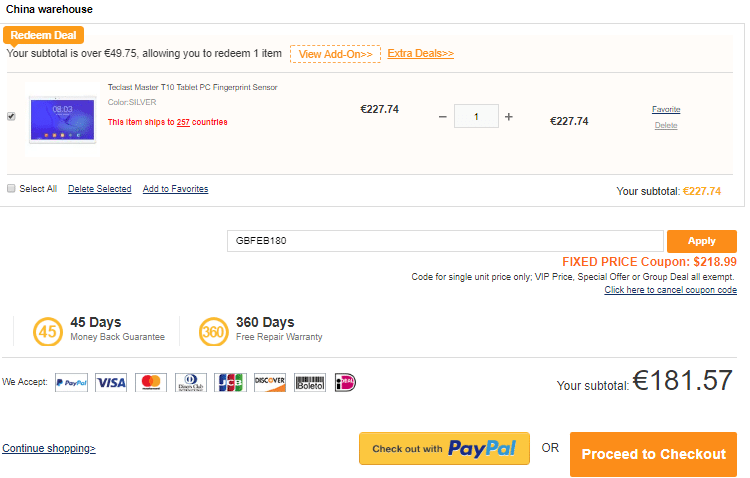Click the Discover card icon

270,382
